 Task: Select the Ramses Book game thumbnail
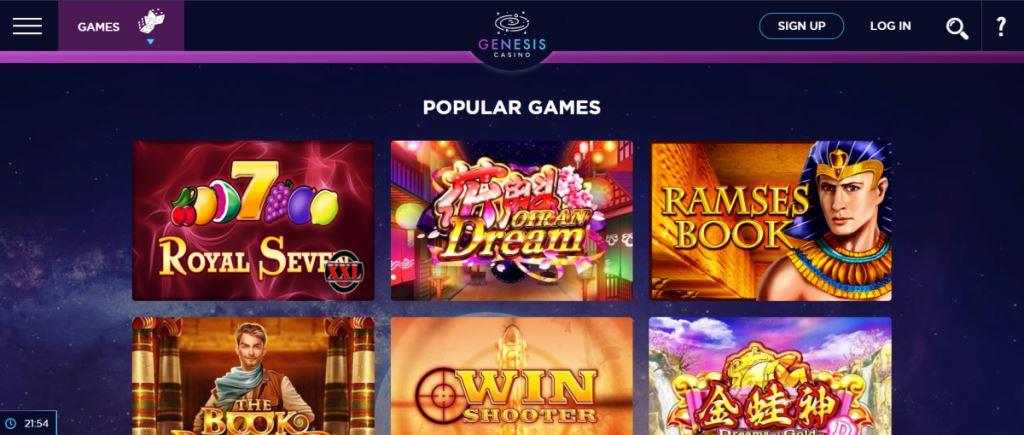click(x=771, y=221)
